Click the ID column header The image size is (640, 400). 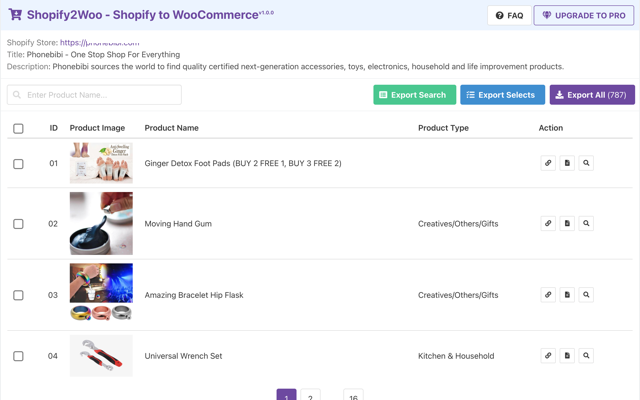[53, 128]
